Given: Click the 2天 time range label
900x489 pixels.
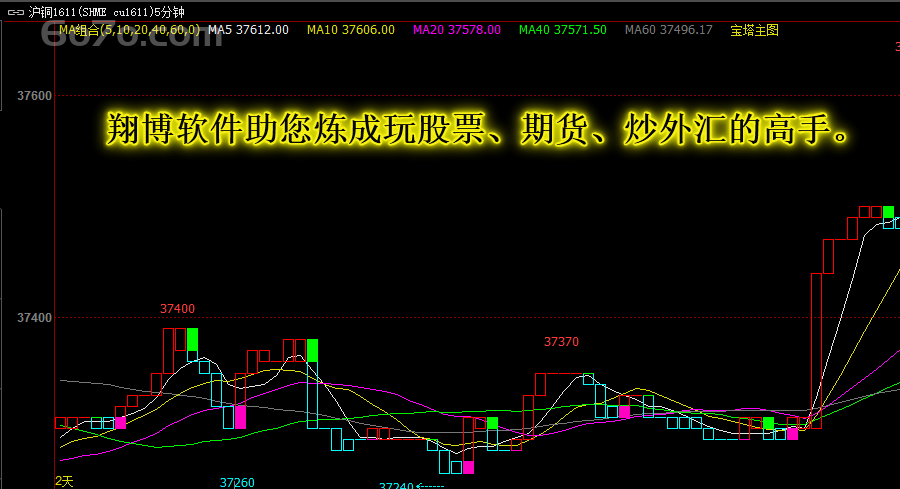Looking at the screenshot, I should click(x=64, y=482).
